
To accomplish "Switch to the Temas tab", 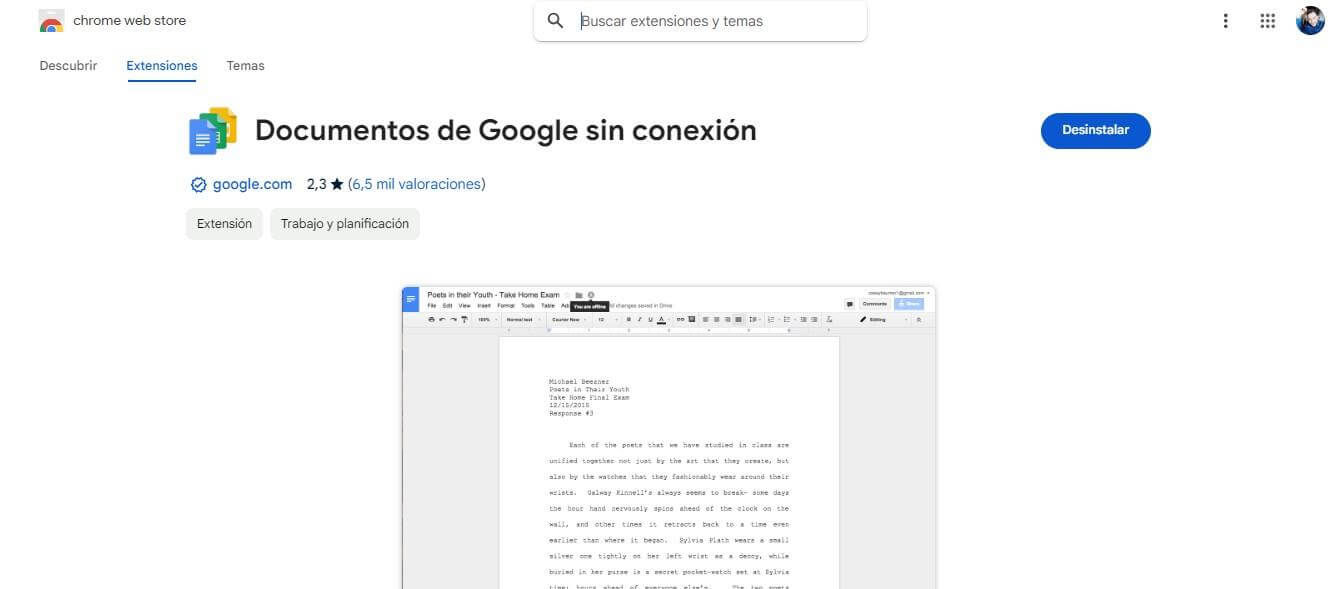I will click(245, 65).
